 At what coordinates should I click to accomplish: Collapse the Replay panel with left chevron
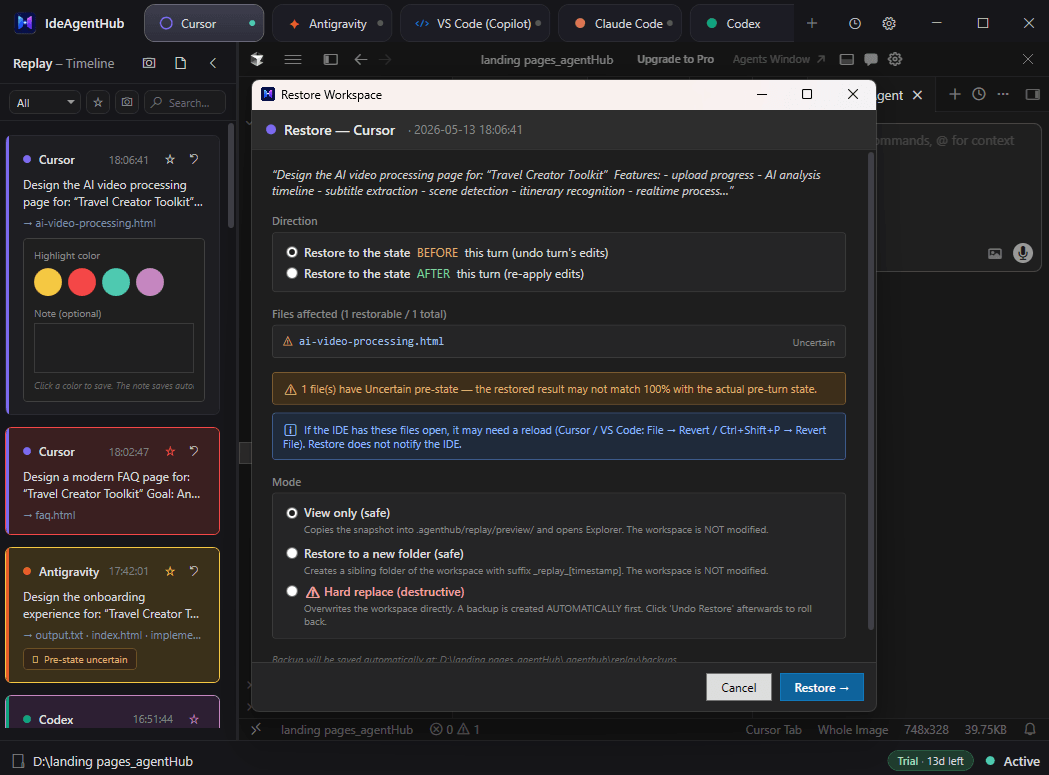pyautogui.click(x=213, y=63)
